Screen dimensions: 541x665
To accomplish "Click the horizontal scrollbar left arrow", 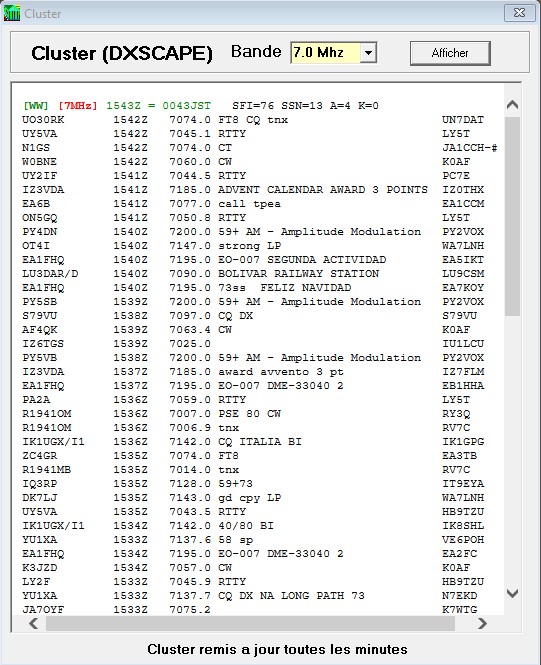I will (x=33, y=623).
